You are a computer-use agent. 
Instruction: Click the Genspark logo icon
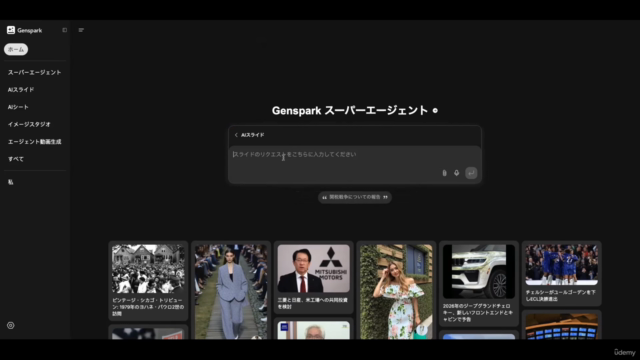[11, 30]
